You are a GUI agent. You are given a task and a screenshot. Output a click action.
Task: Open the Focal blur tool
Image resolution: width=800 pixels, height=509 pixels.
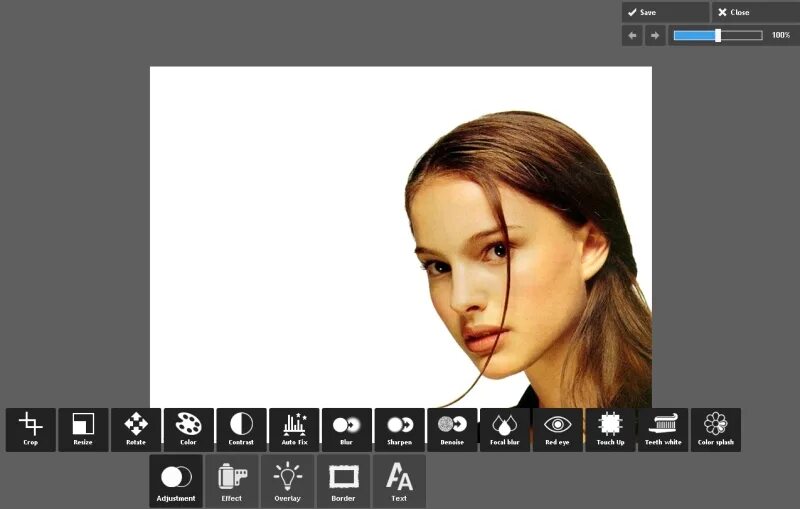point(505,429)
